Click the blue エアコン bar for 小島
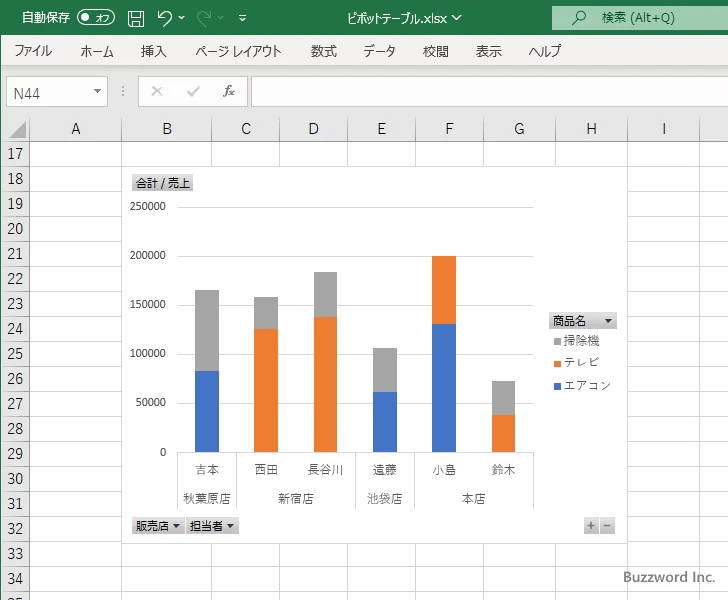 pos(444,388)
